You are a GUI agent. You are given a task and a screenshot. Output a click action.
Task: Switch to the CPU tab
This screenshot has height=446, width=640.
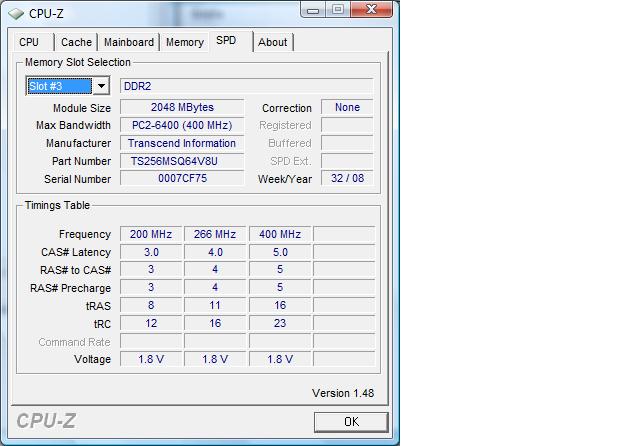tap(29, 42)
